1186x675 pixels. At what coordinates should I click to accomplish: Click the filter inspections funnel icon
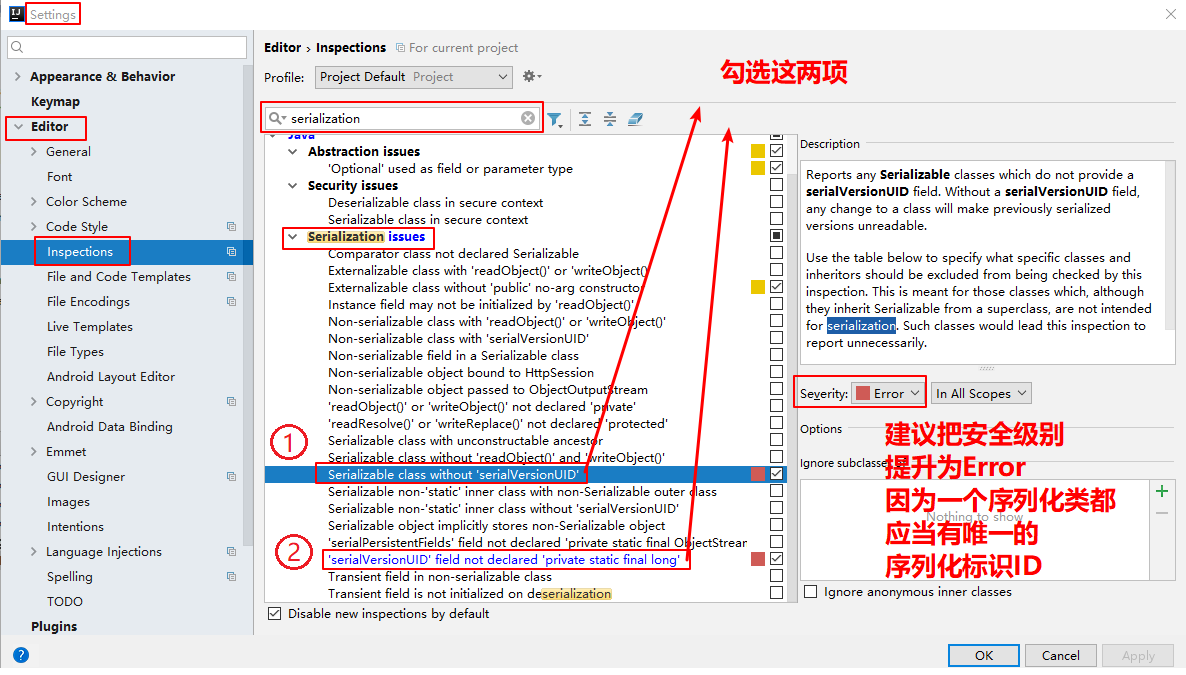coord(555,119)
